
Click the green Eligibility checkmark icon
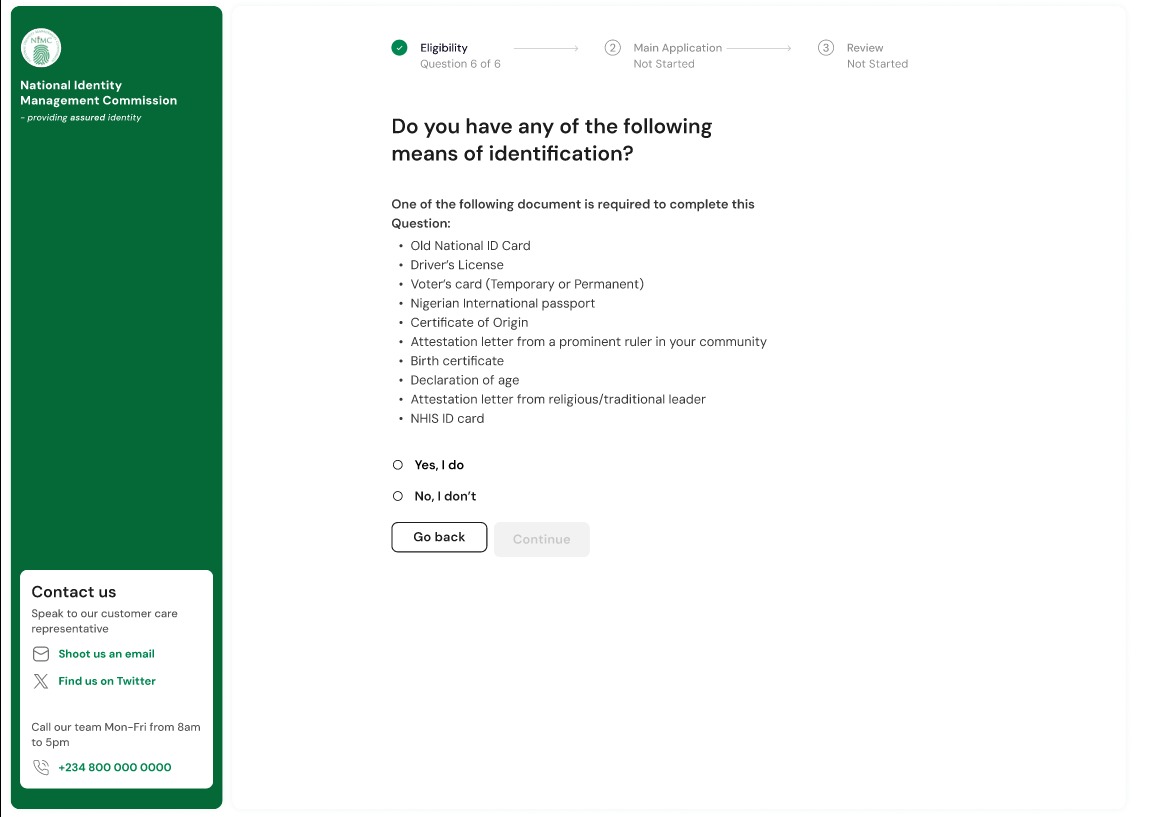click(x=400, y=48)
